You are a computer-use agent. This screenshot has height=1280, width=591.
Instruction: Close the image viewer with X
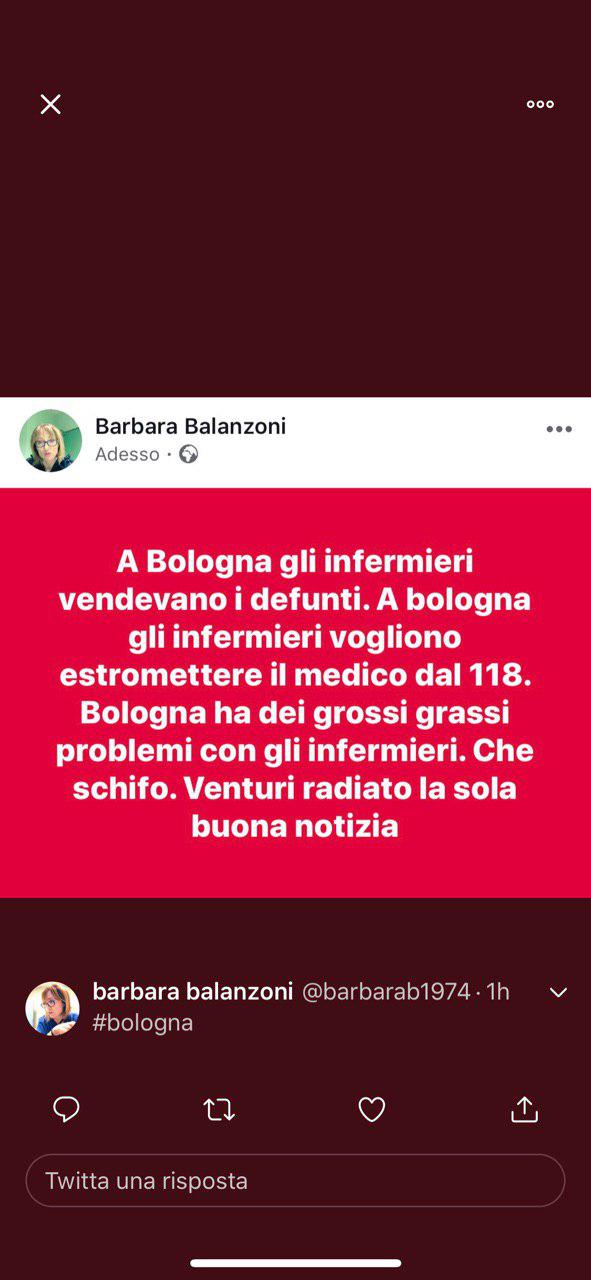coord(50,104)
